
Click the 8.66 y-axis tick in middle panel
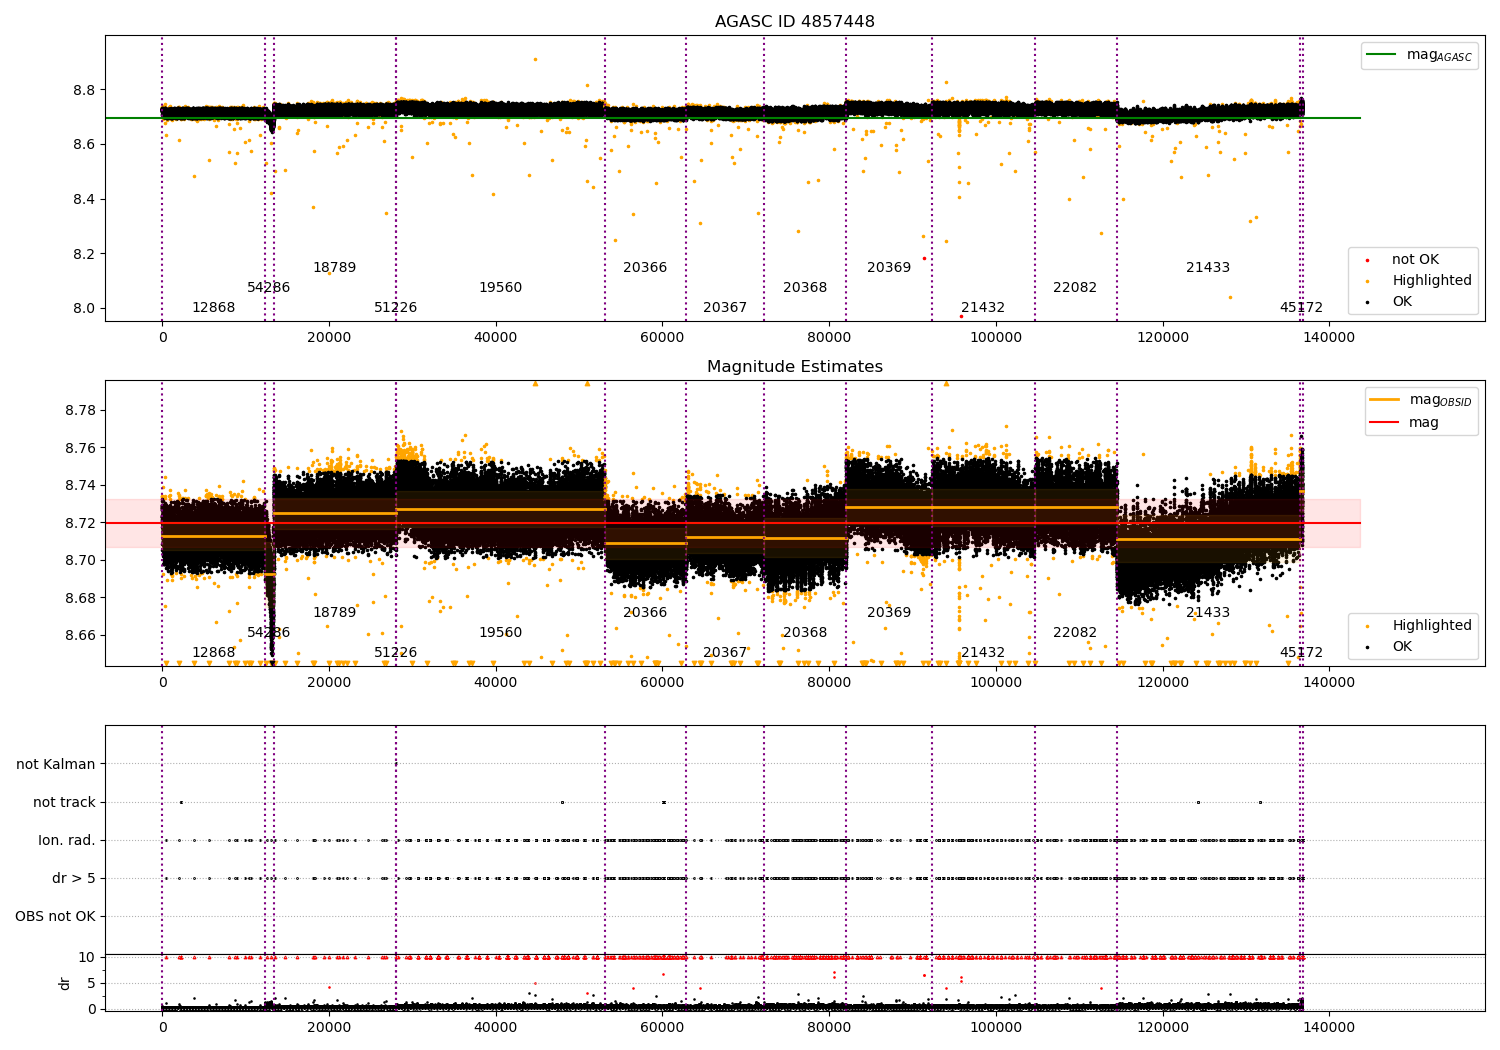80,636
